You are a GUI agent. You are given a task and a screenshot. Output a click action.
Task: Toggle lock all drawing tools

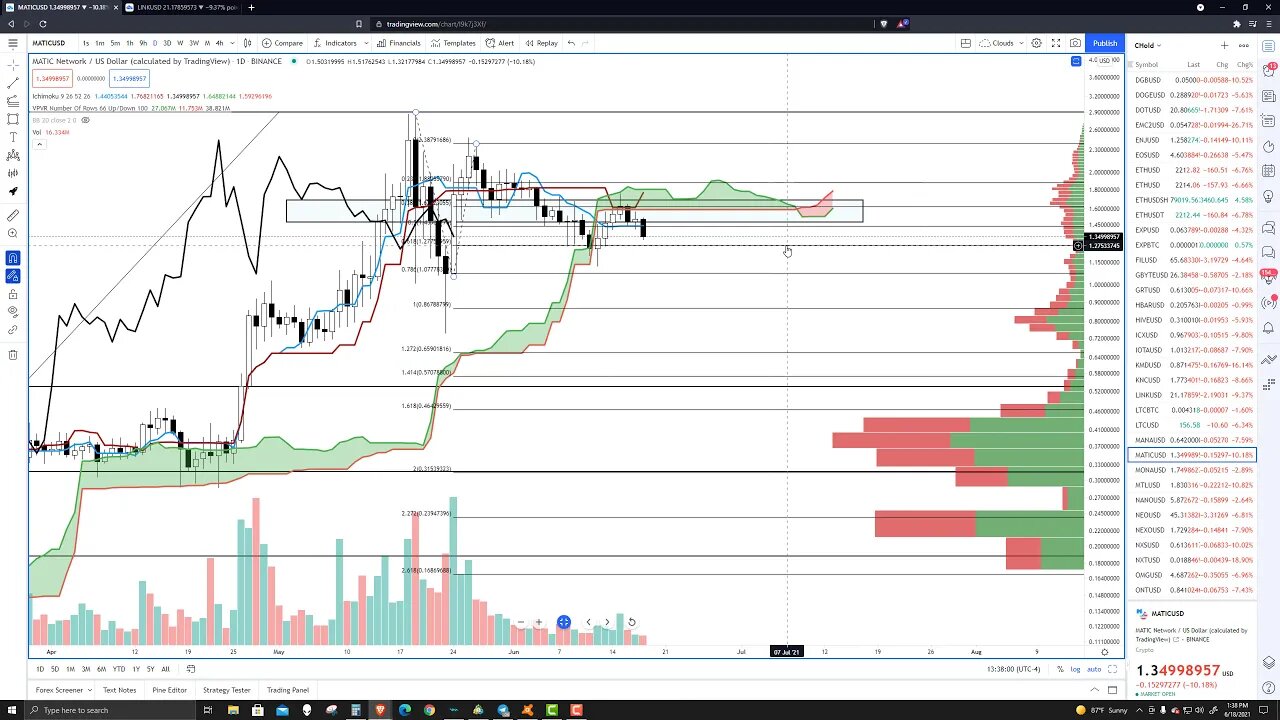[12, 294]
